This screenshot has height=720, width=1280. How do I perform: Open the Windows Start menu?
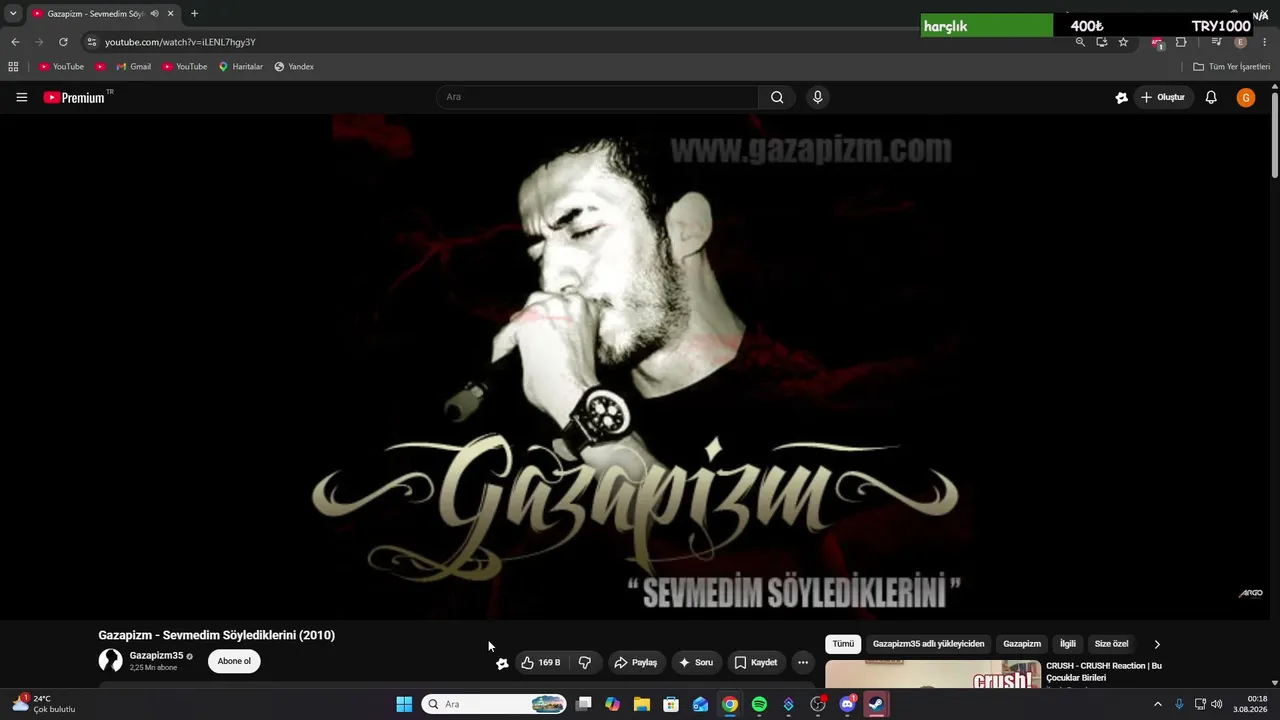(x=404, y=704)
